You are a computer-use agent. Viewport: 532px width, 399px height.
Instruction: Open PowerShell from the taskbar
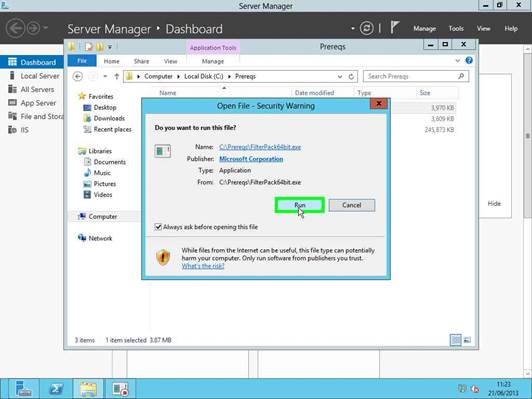56,388
